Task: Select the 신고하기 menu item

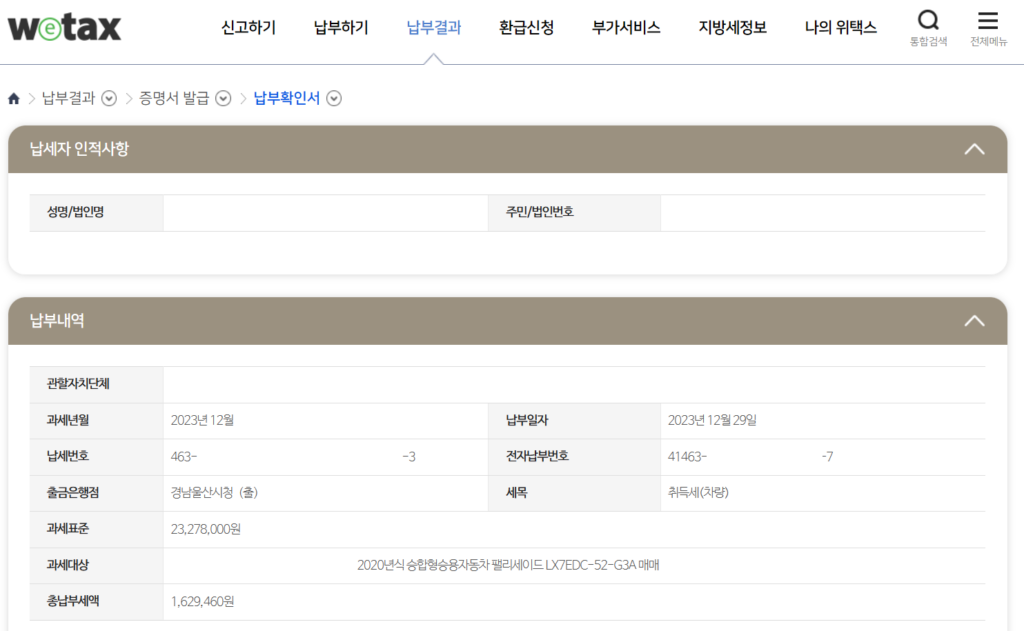Action: coord(251,28)
